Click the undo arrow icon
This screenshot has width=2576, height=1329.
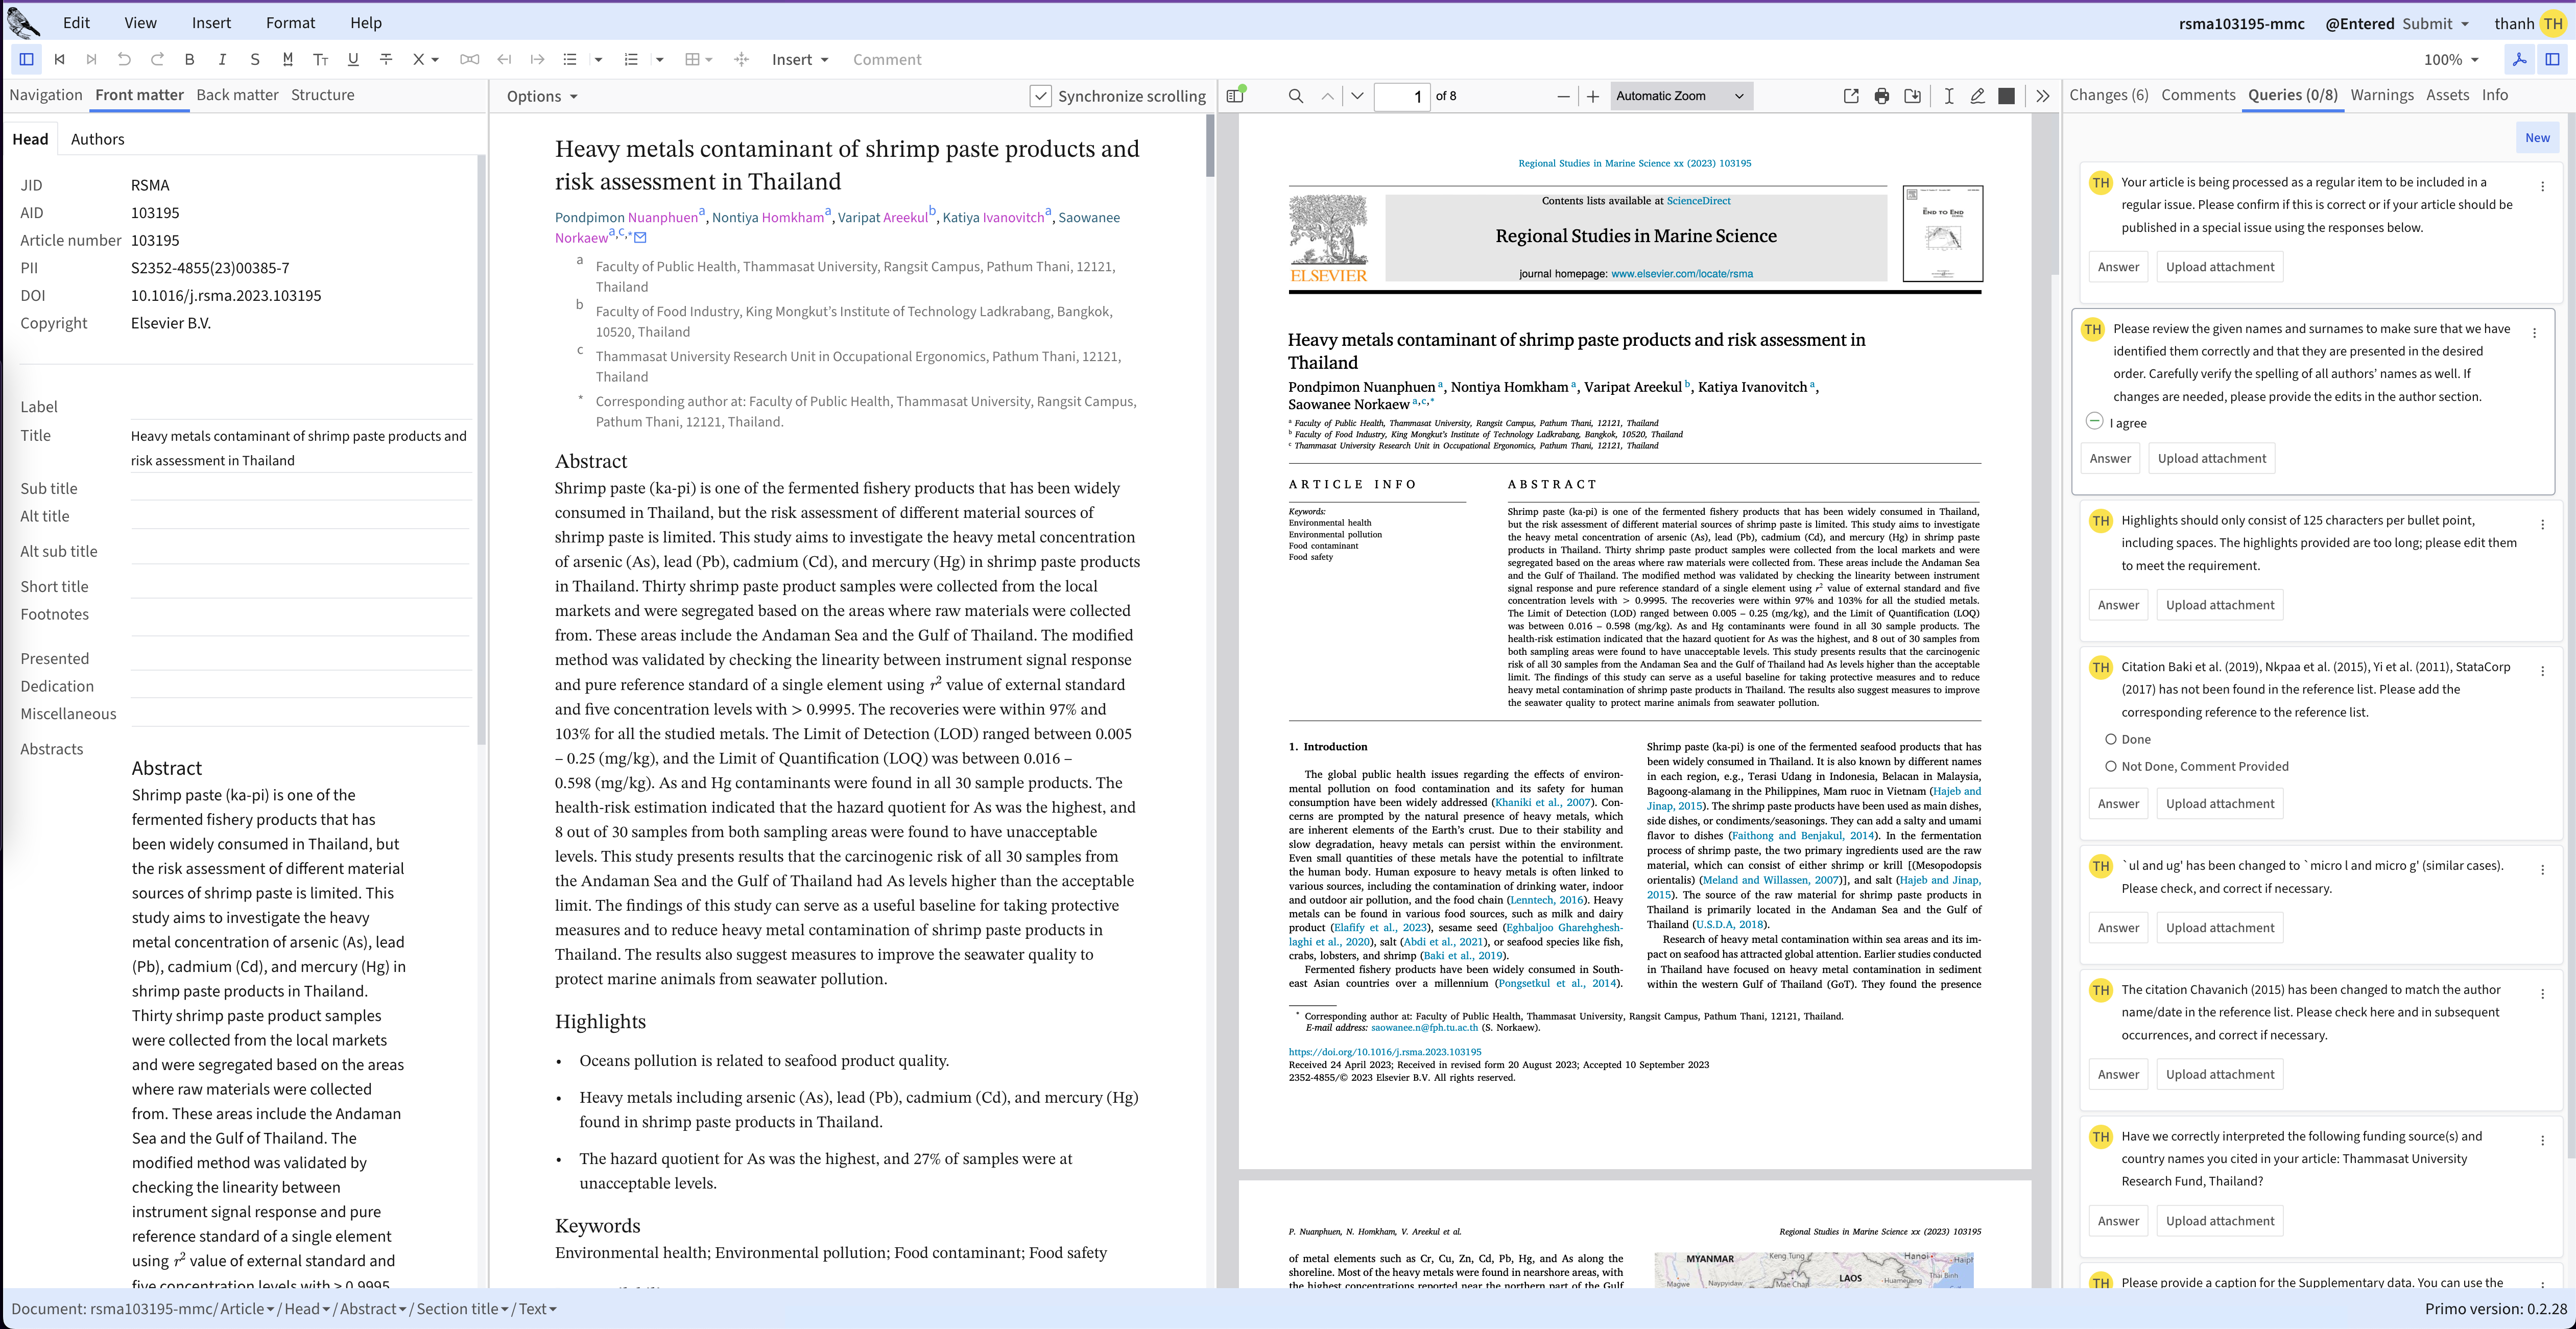[x=124, y=59]
